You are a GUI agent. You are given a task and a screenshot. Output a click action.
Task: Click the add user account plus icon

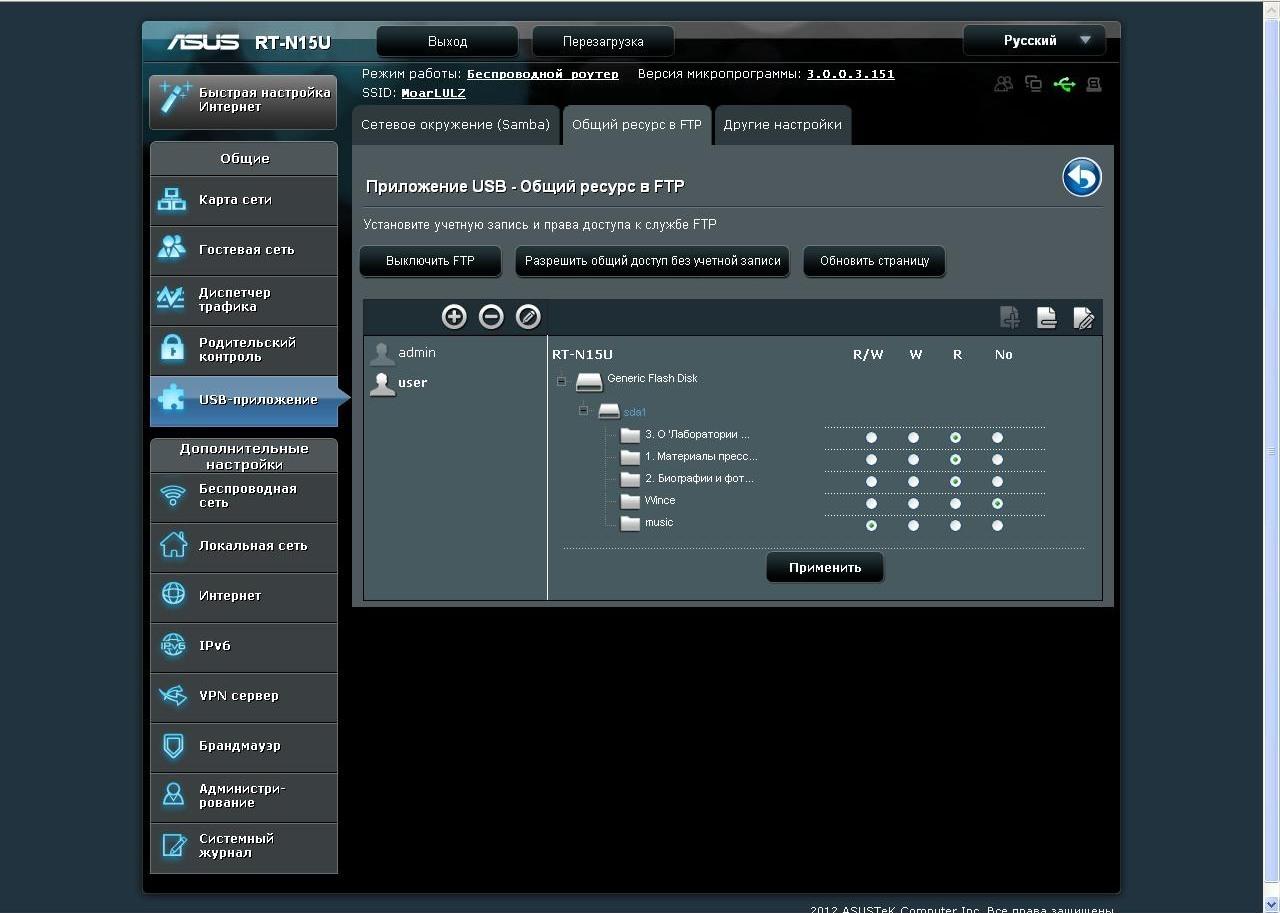tap(454, 317)
